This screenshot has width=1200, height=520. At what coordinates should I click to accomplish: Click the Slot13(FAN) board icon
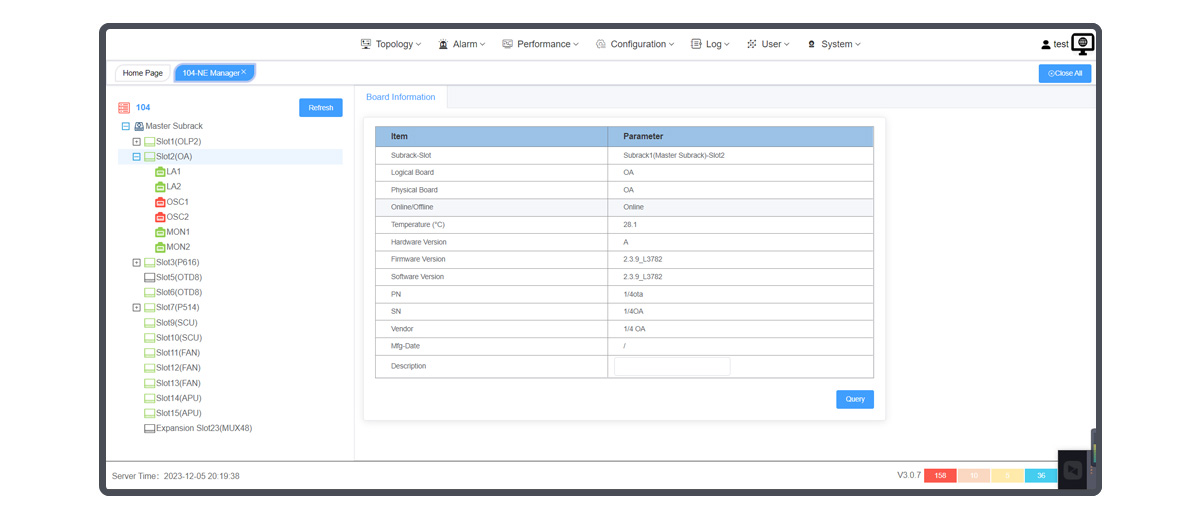pyautogui.click(x=150, y=383)
